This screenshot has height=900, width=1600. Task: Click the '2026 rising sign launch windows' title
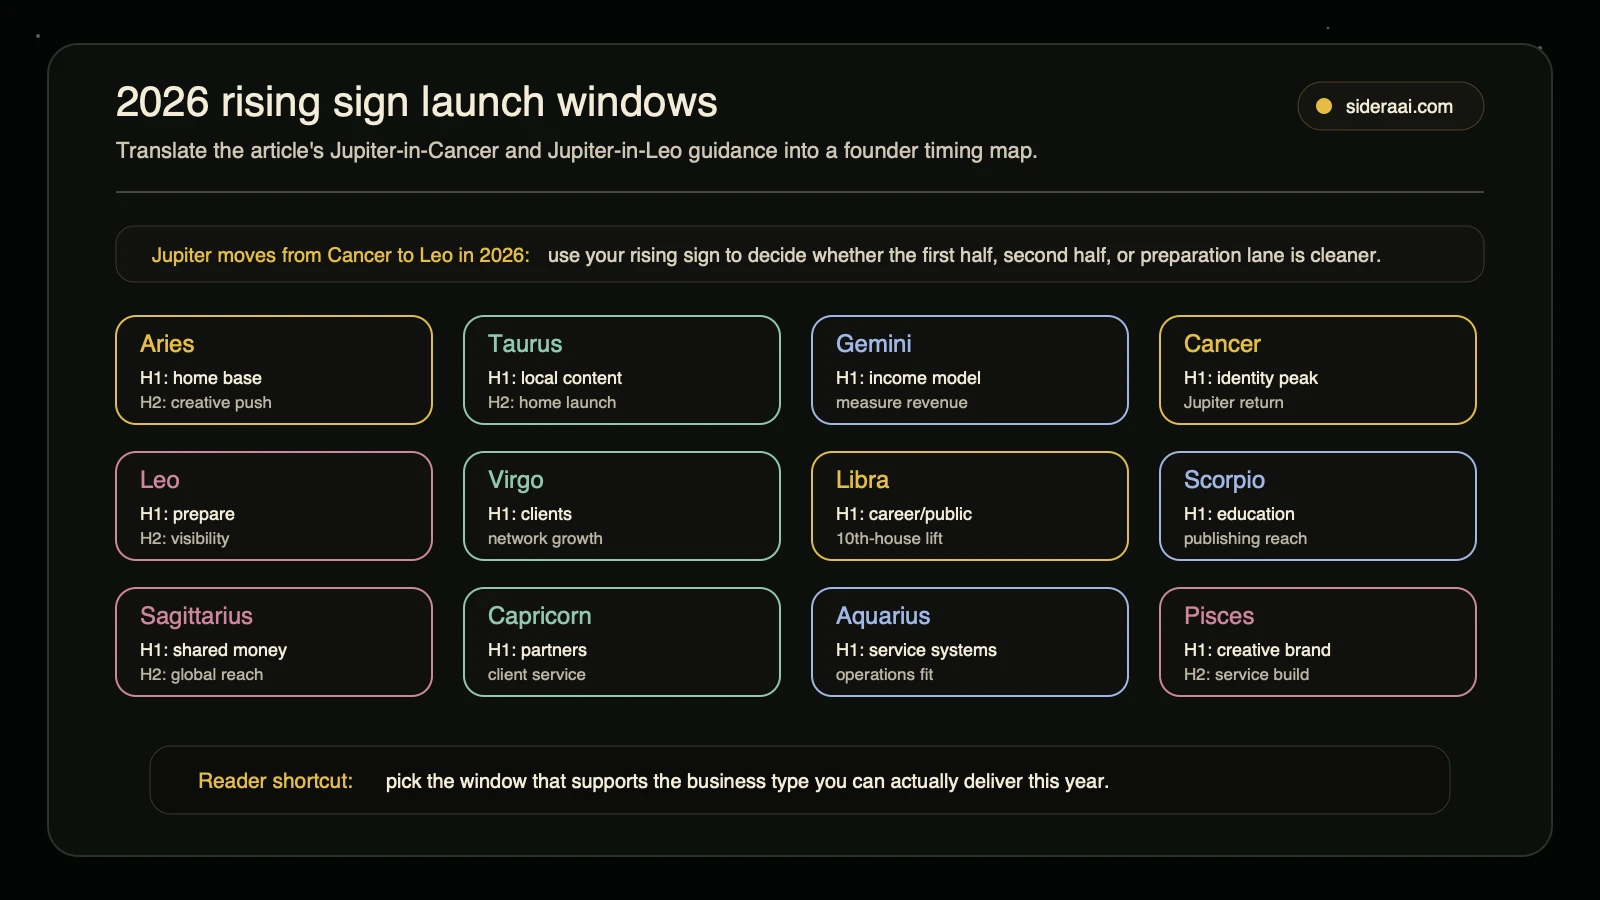coord(417,102)
